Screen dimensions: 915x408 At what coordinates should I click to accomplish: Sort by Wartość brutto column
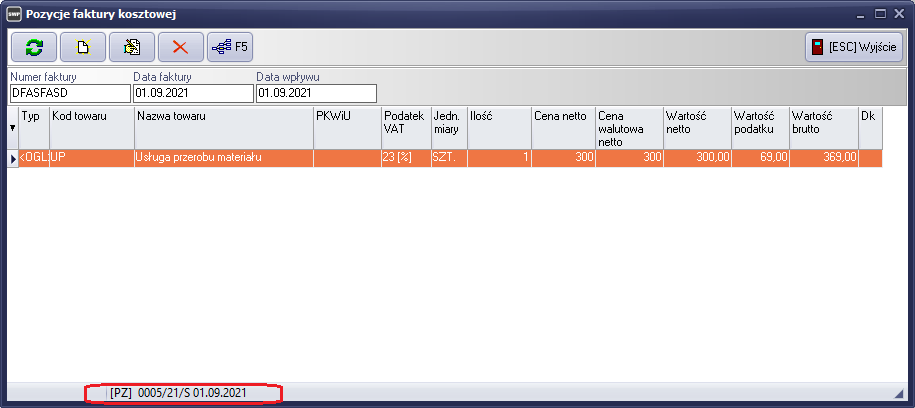click(x=823, y=123)
